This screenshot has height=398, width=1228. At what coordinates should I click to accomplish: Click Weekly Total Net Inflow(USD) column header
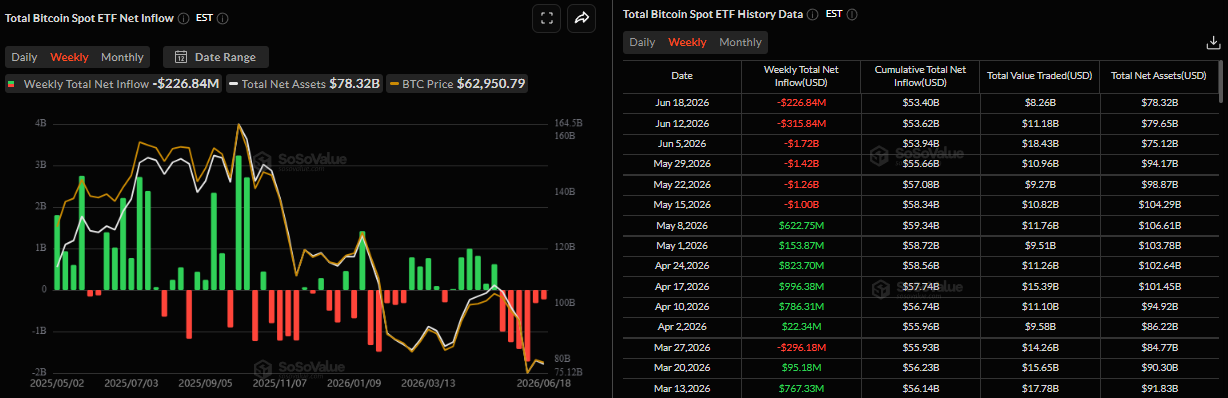pos(800,76)
